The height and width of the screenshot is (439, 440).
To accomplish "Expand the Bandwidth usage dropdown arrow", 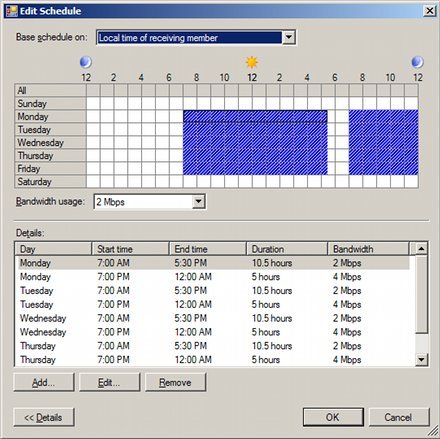I will click(198, 201).
